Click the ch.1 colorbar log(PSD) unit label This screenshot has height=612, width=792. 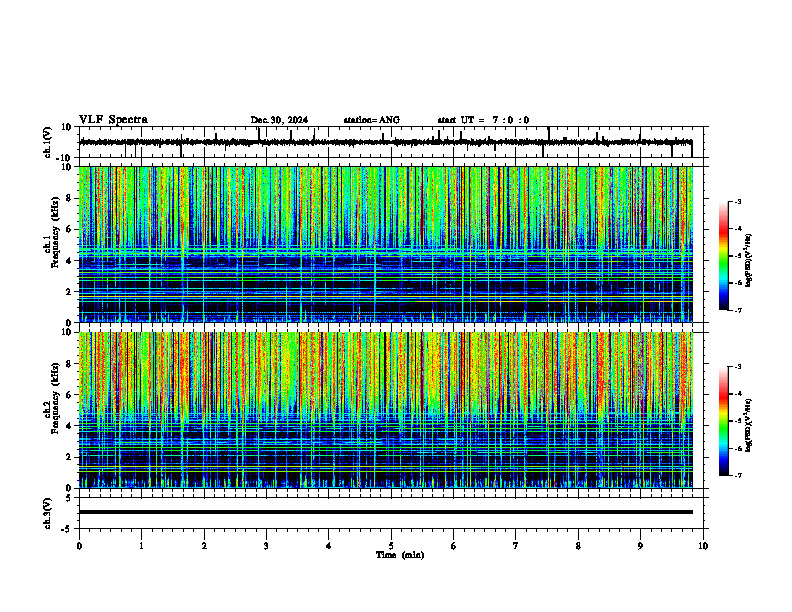click(x=749, y=261)
